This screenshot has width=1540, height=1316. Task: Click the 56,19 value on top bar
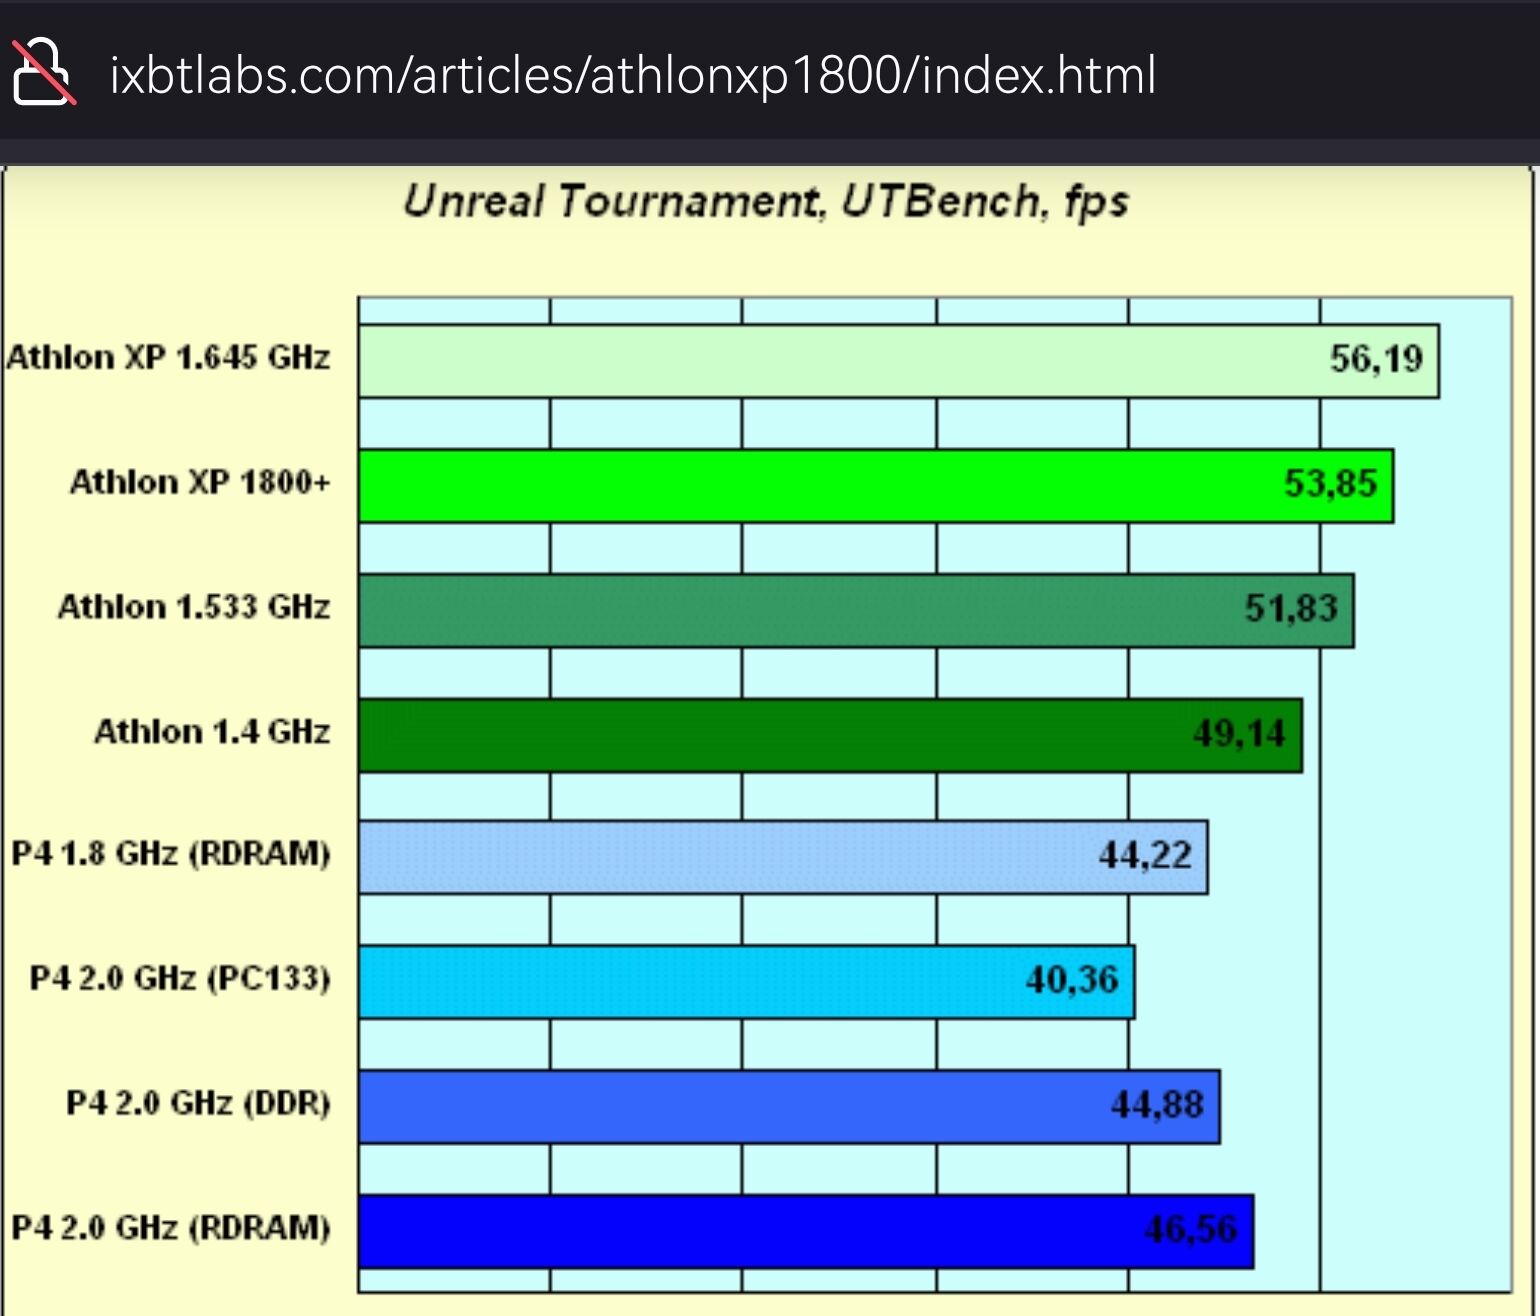pos(1376,359)
